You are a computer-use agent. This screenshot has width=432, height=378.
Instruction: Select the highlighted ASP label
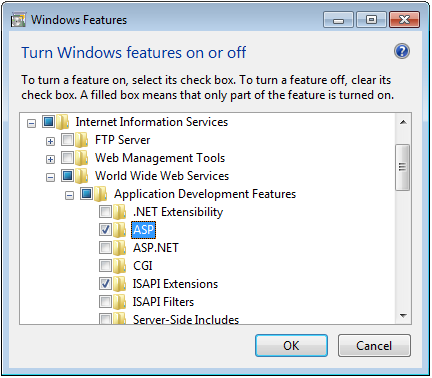143,230
